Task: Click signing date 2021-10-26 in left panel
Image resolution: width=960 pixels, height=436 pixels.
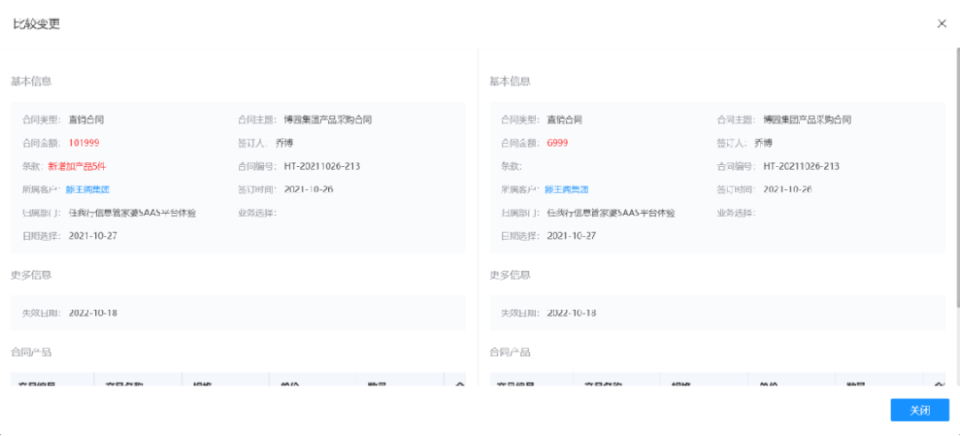Action: coord(309,189)
